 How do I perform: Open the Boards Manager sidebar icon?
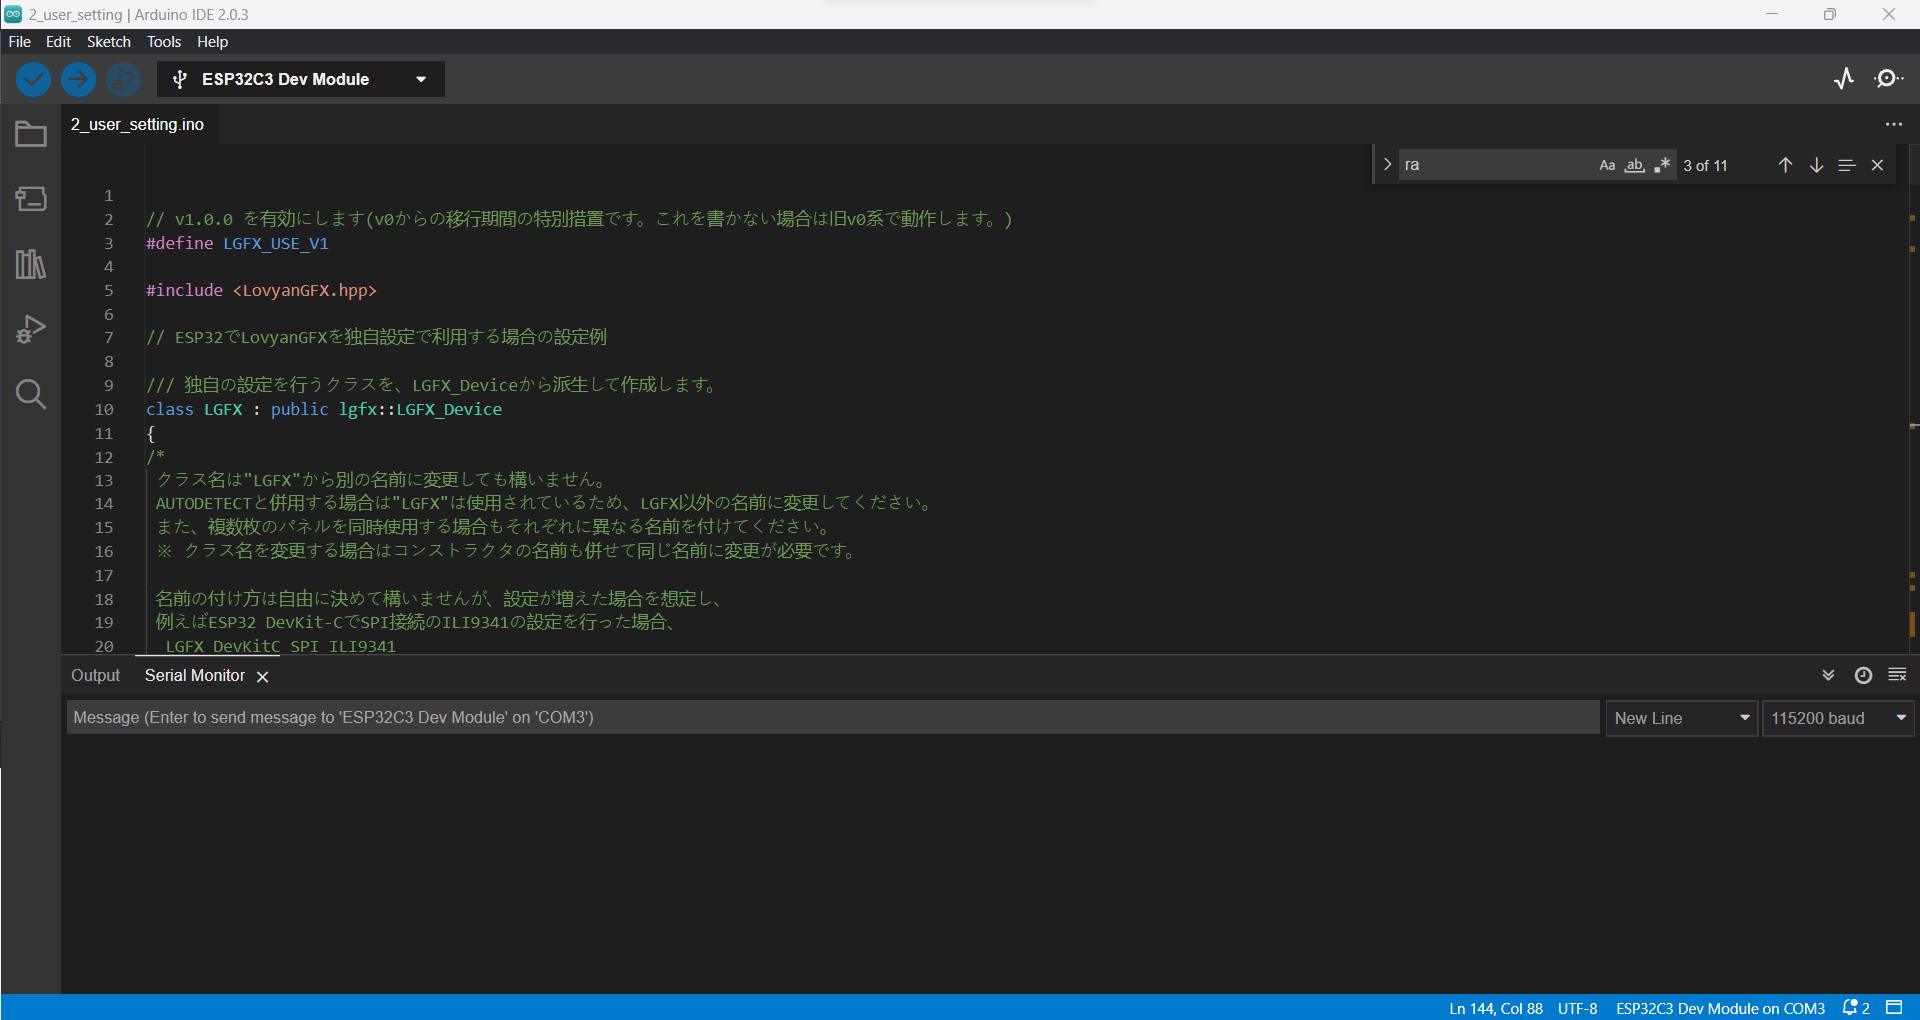[31, 199]
